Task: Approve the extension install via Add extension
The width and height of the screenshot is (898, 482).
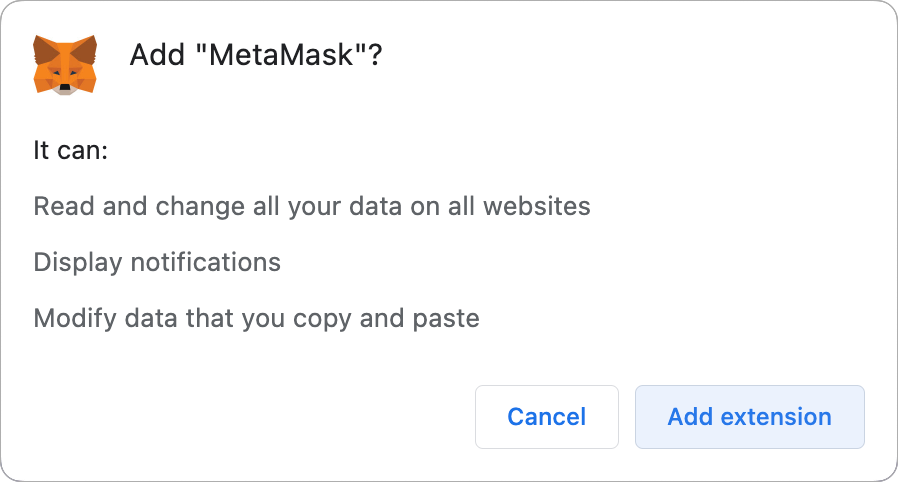Action: click(749, 417)
